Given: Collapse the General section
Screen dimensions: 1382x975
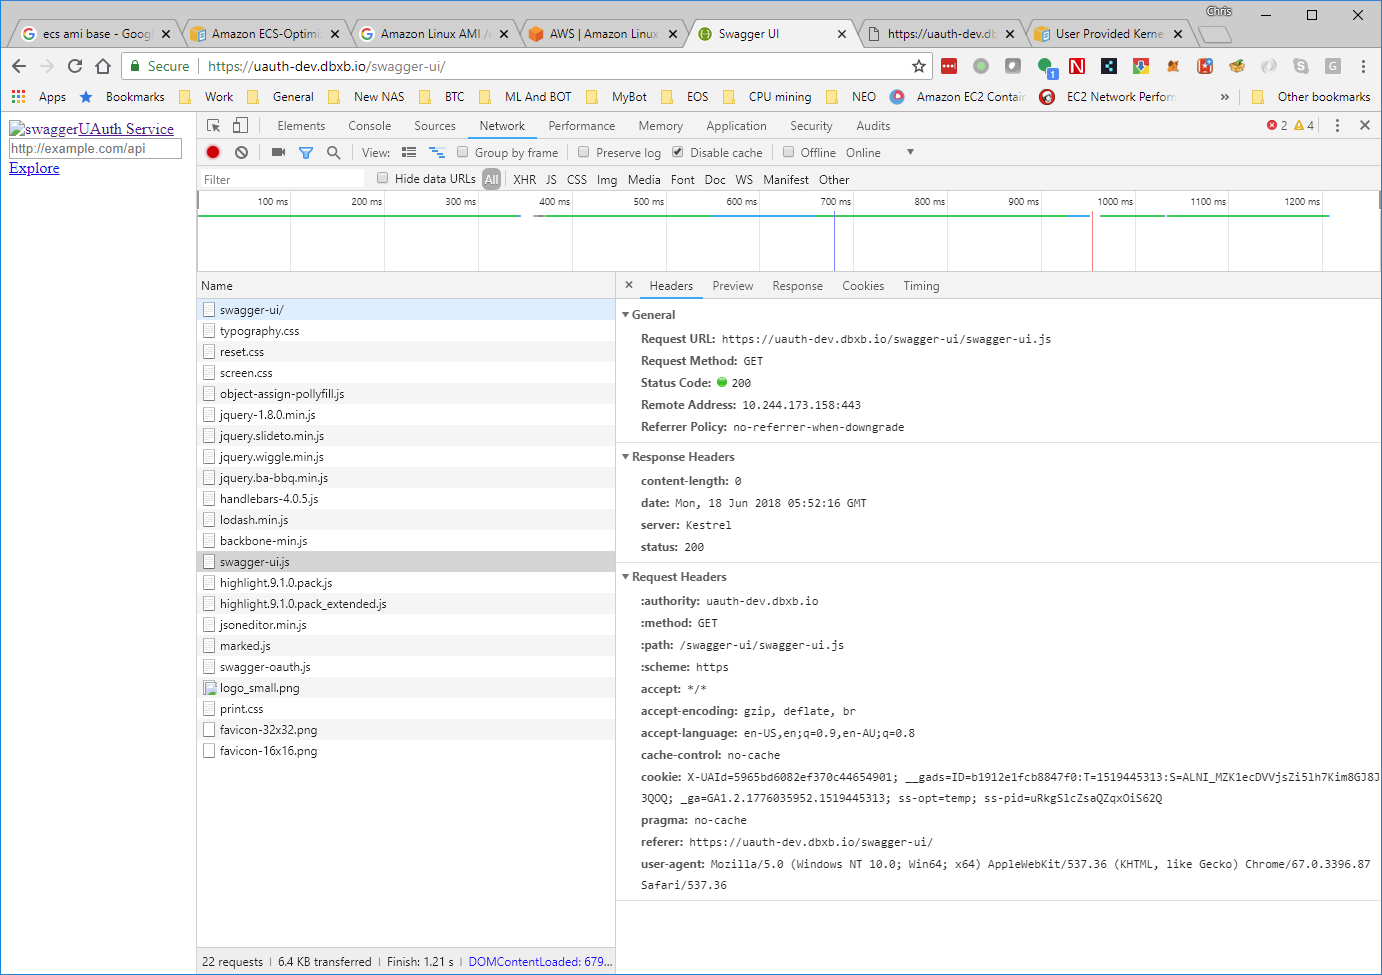Looking at the screenshot, I should pyautogui.click(x=626, y=314).
